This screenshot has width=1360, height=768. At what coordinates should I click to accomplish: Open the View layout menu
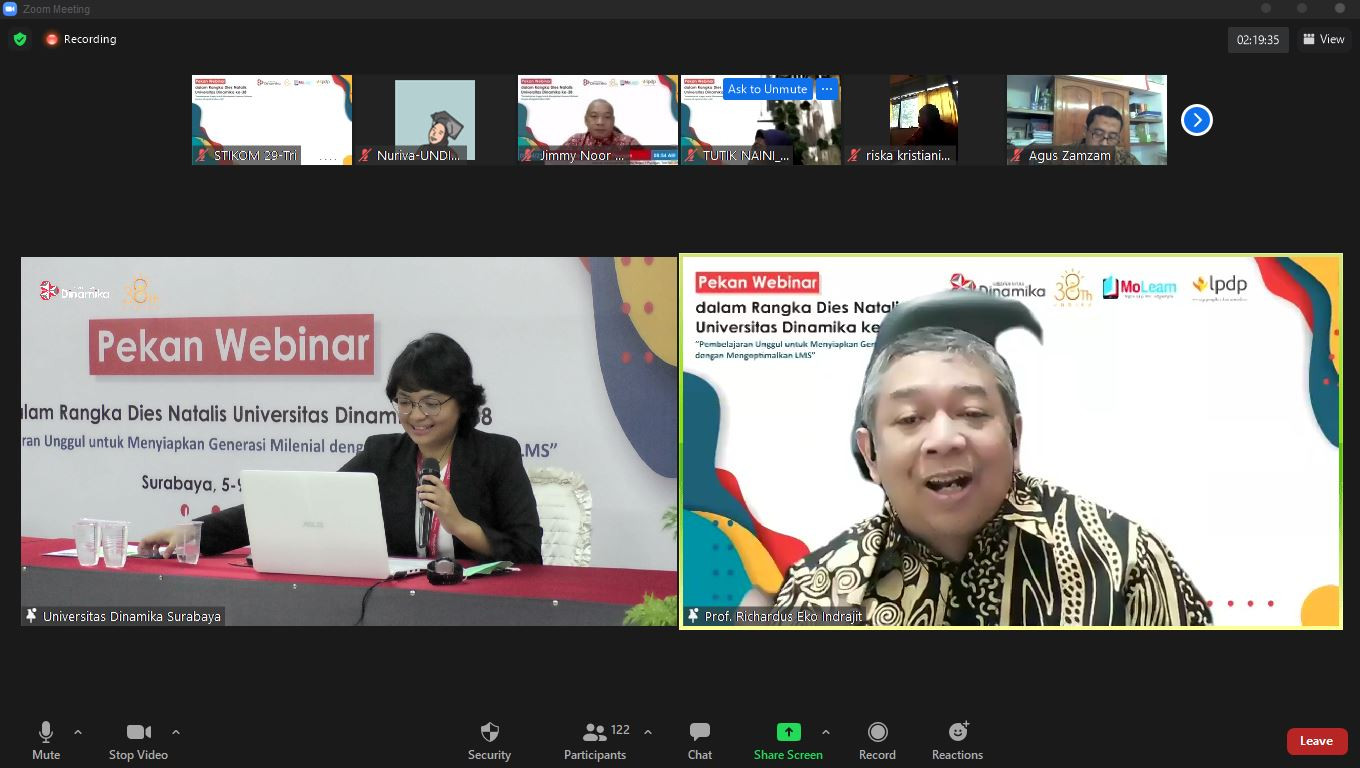(1323, 39)
